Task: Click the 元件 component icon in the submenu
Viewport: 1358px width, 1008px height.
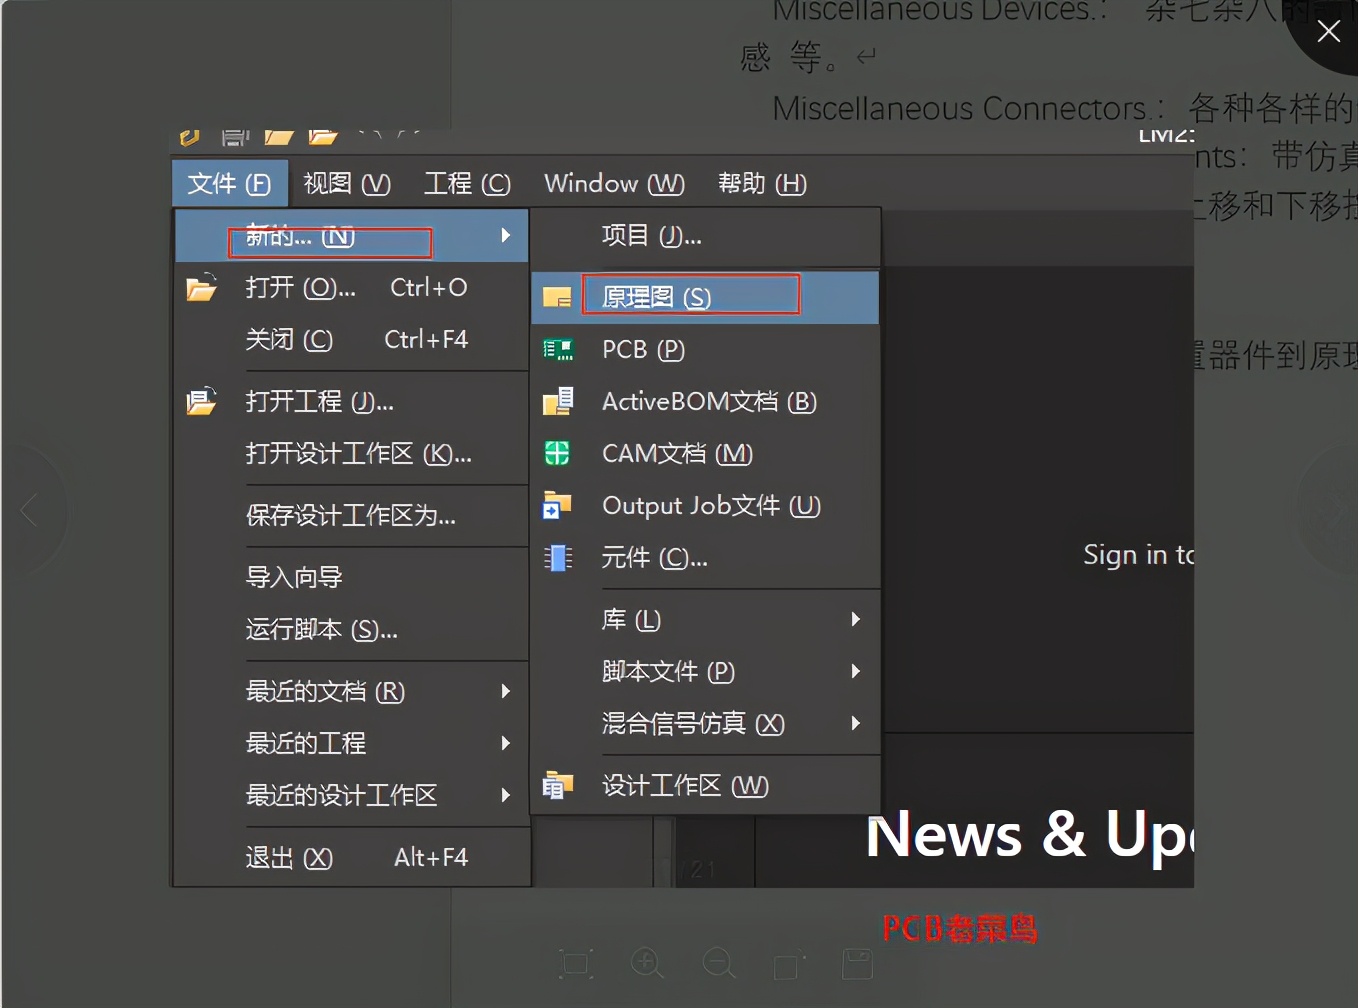Action: pyautogui.click(x=558, y=558)
